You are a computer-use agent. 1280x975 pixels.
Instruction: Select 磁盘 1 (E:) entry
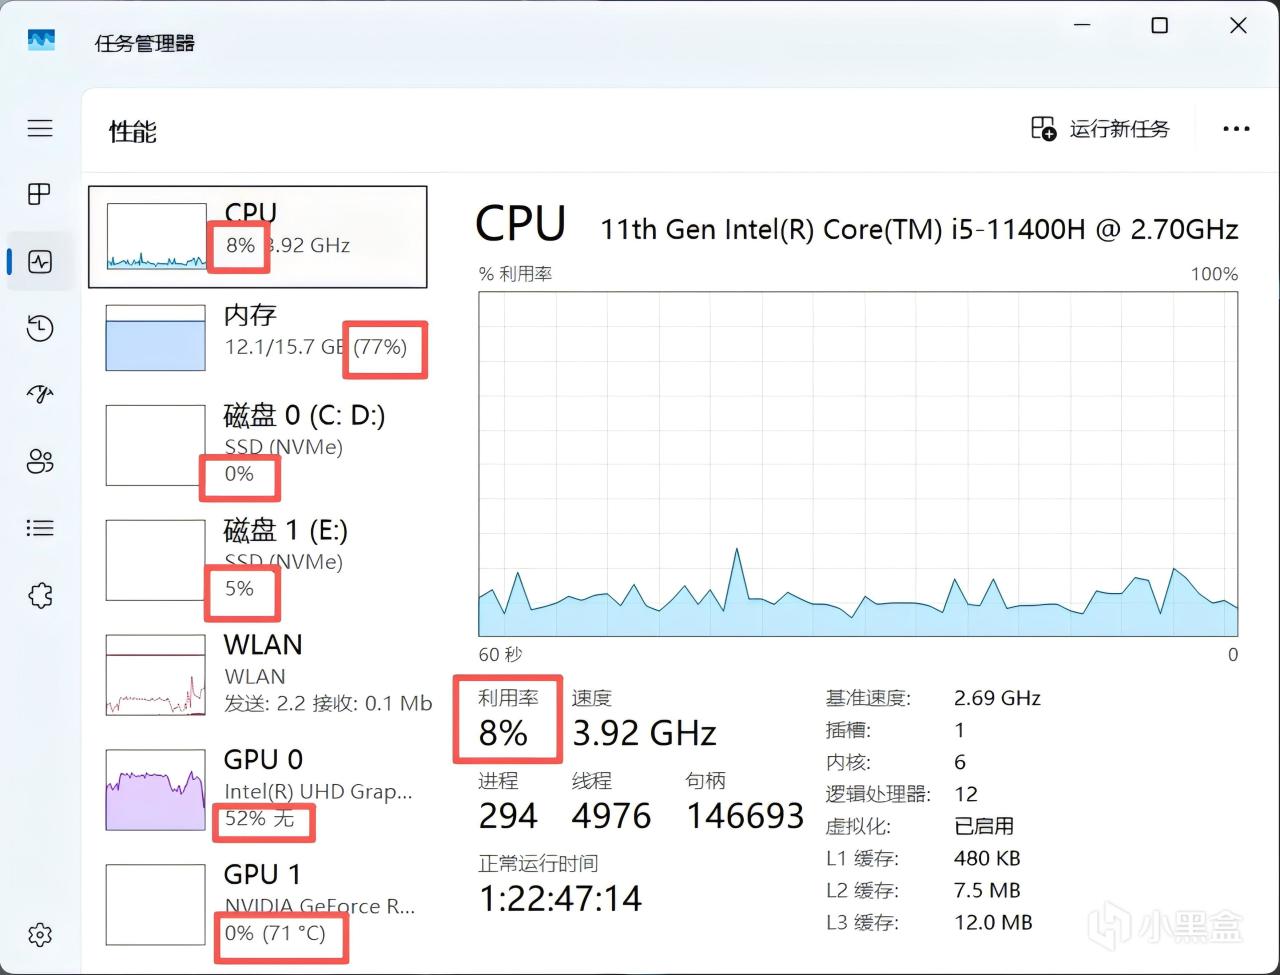click(x=258, y=561)
